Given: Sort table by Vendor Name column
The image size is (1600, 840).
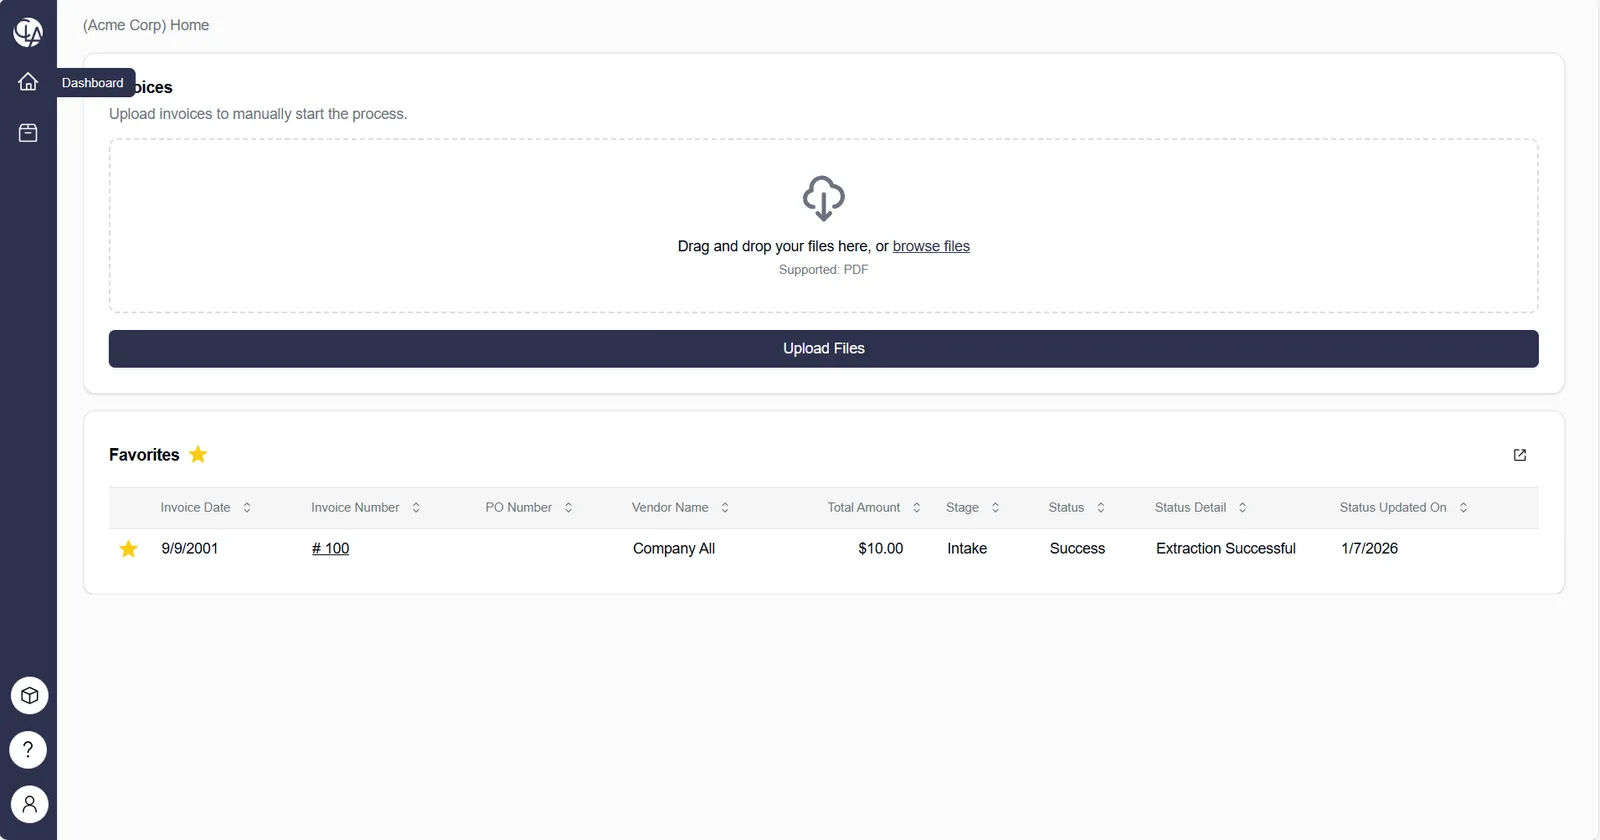Looking at the screenshot, I should [680, 508].
